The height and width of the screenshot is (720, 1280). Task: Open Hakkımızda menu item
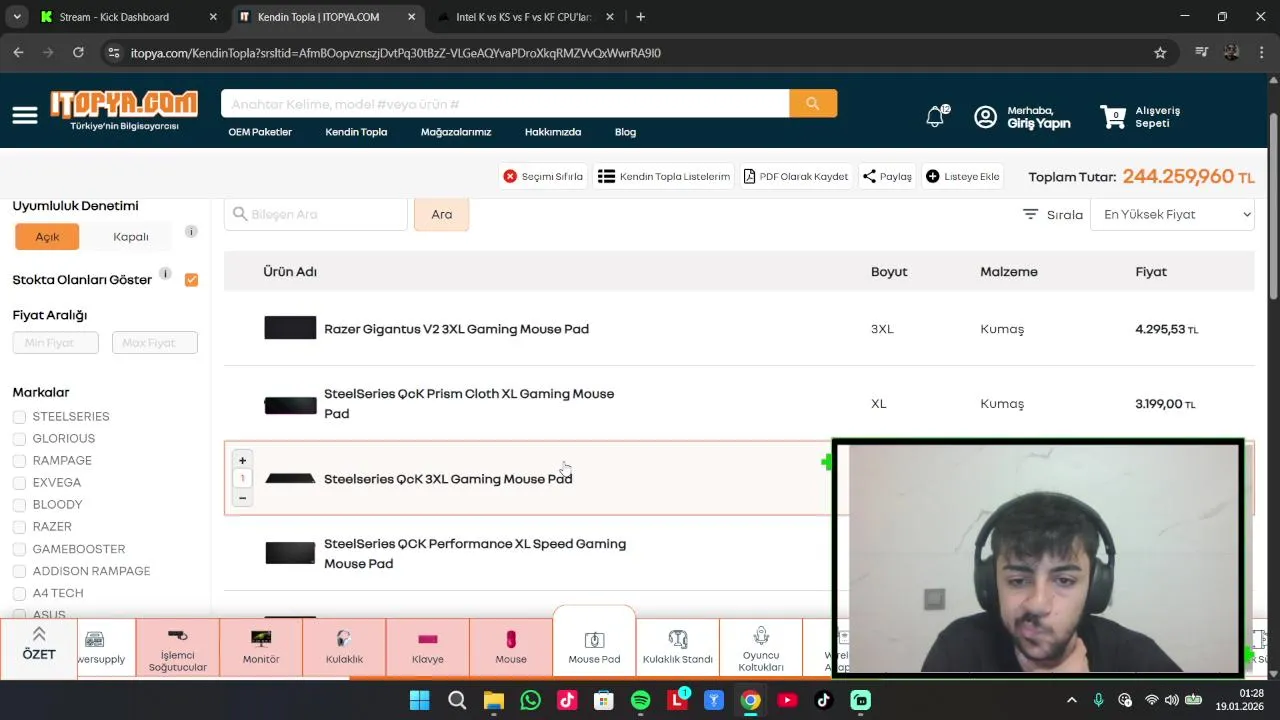coord(553,132)
